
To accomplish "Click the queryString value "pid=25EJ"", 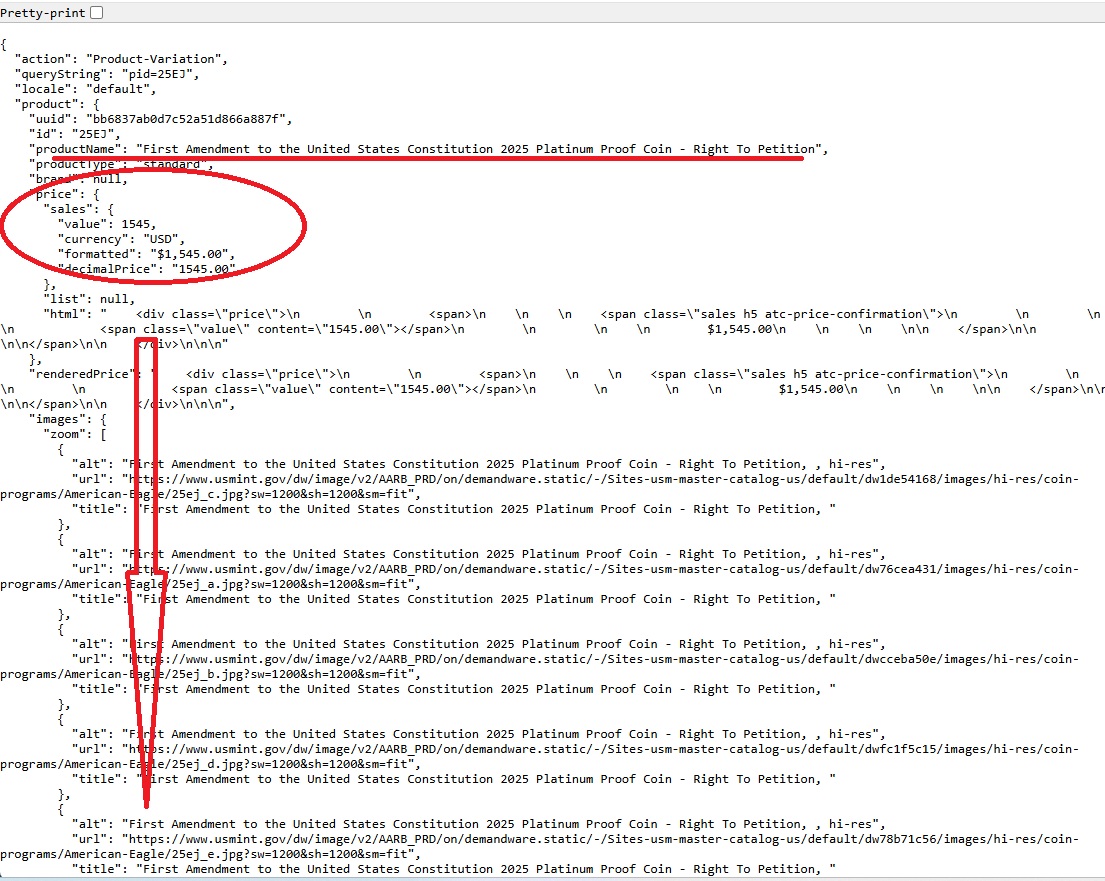I will tap(160, 74).
